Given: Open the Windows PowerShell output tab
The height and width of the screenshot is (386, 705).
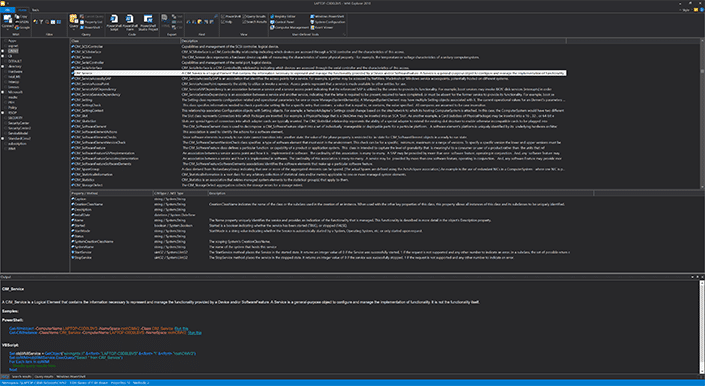Looking at the screenshot, I should pos(71,377).
